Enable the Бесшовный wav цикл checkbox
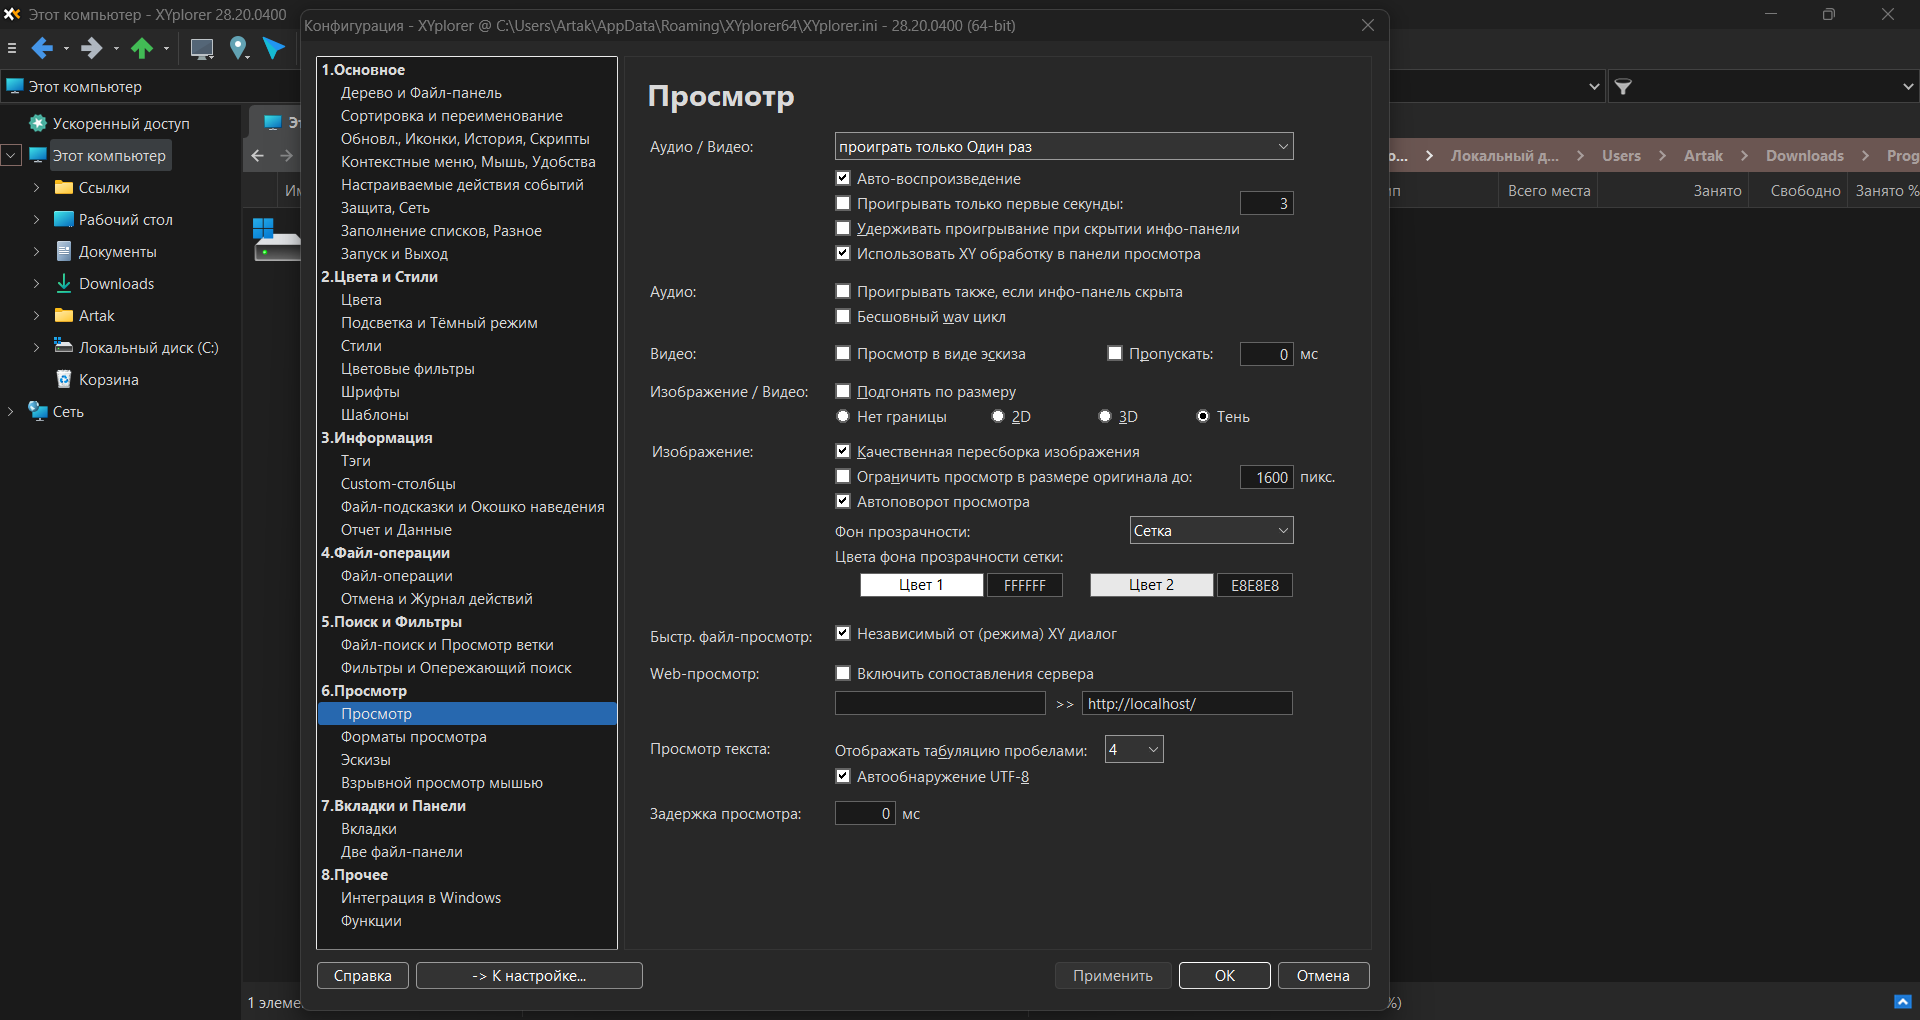The width and height of the screenshot is (1920, 1020). (x=843, y=317)
